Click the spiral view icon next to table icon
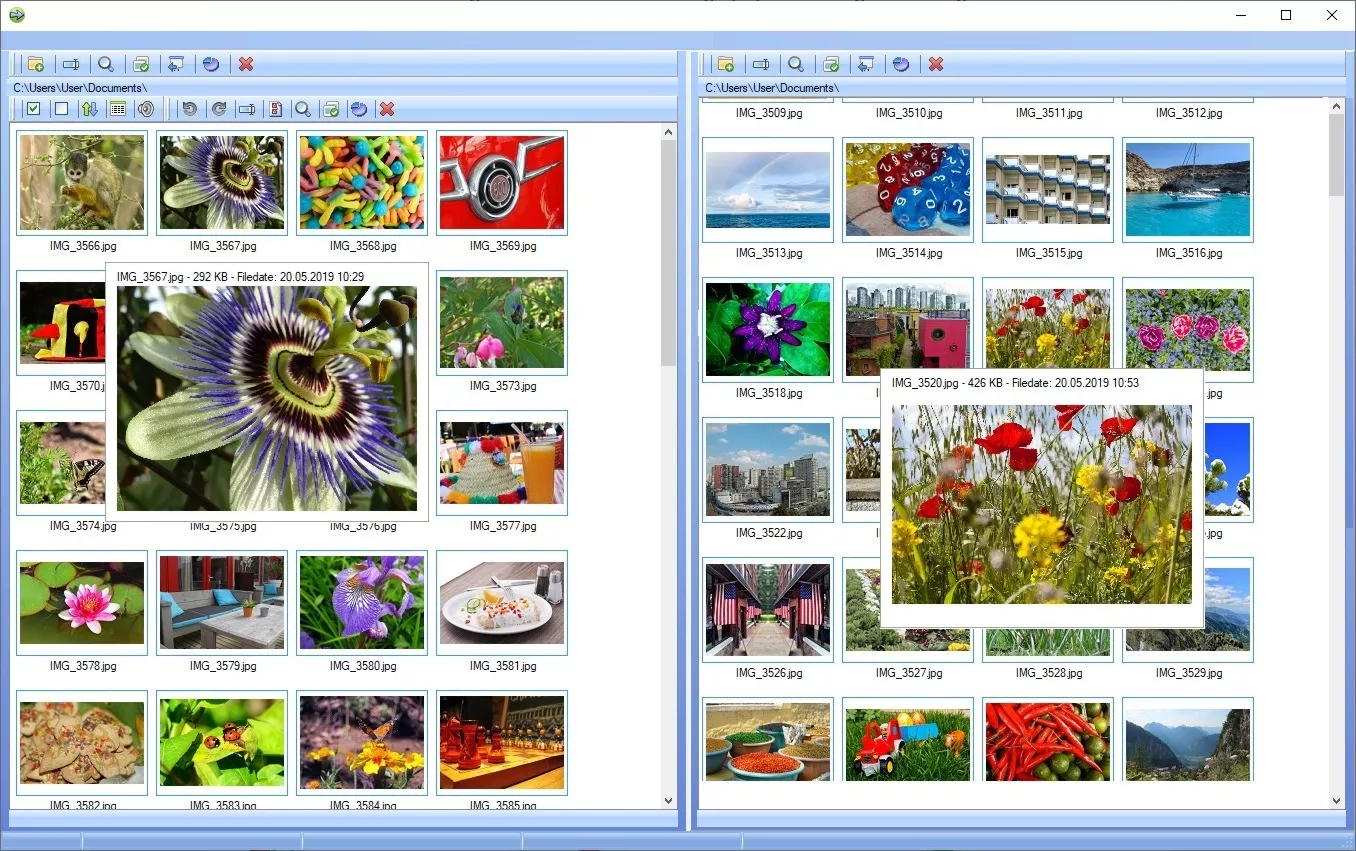This screenshot has width=1356, height=851. click(x=146, y=109)
